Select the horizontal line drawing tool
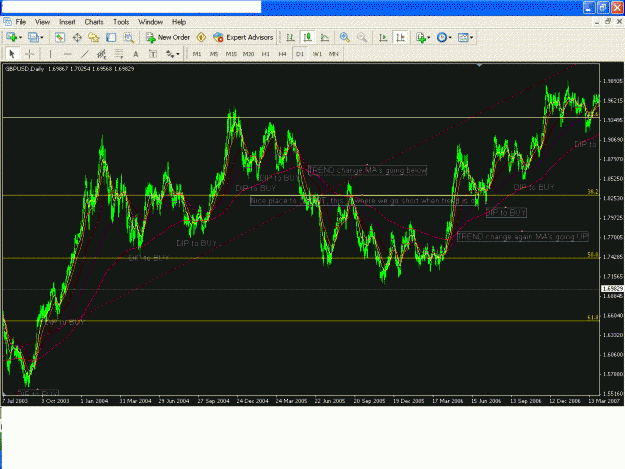The image size is (625, 469). pos(67,54)
